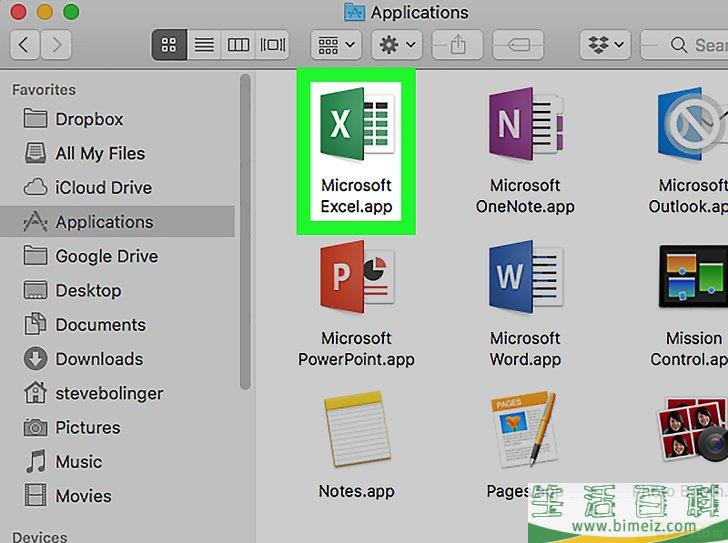728x543 pixels.
Task: Open Photo Booth app icon
Action: (693, 429)
